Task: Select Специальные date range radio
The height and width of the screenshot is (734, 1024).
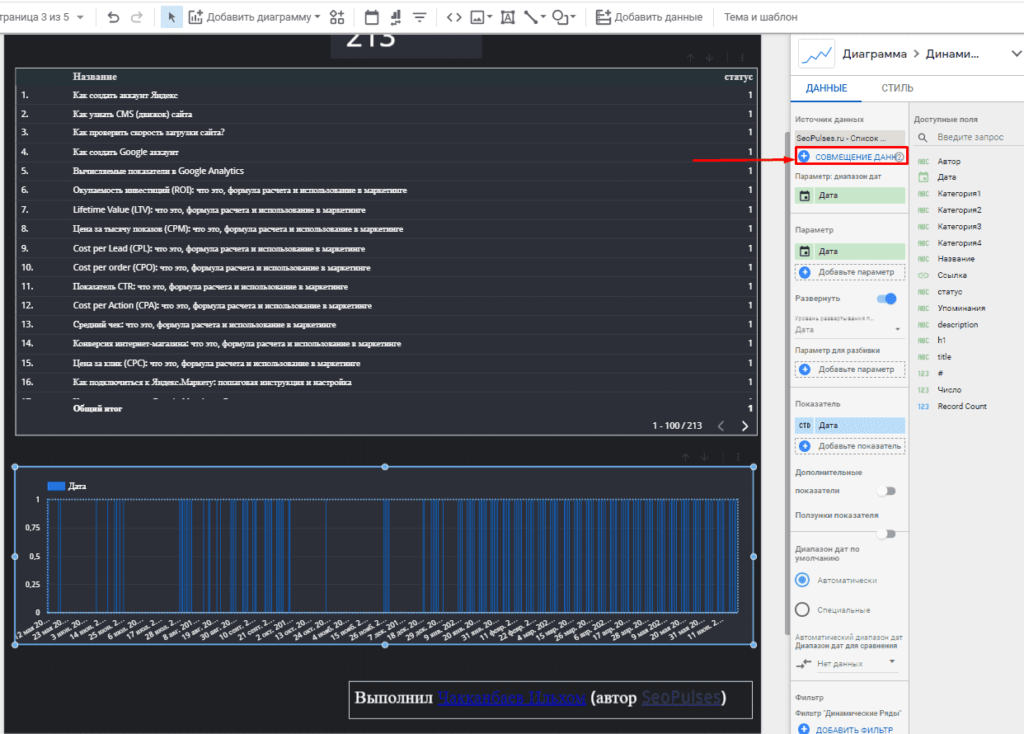Action: [803, 609]
